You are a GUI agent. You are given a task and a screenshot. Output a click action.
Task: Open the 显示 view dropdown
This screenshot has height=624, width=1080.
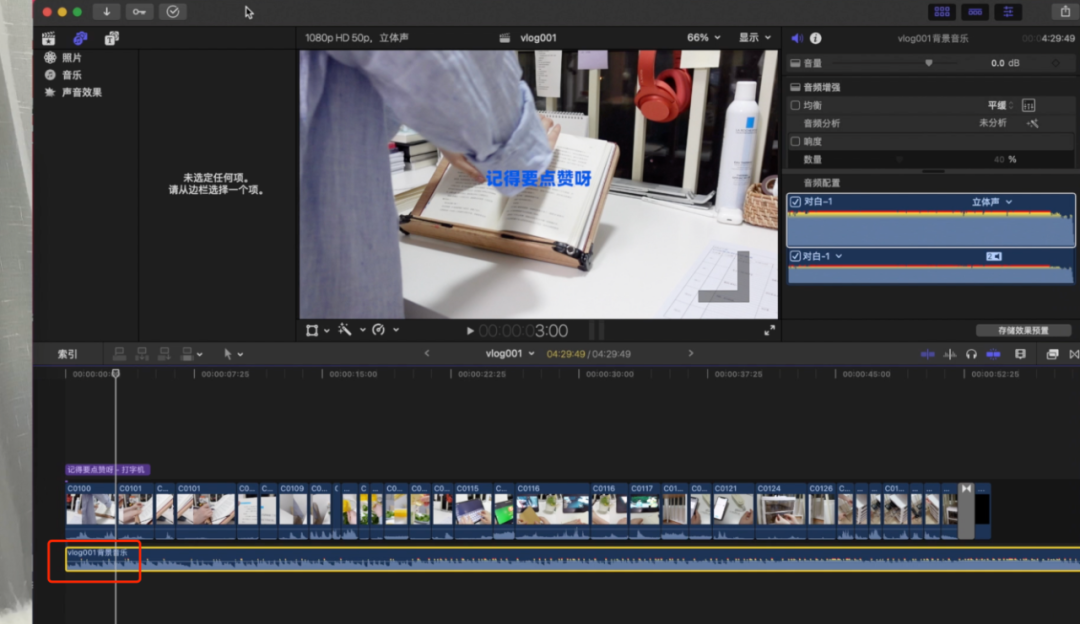click(755, 38)
